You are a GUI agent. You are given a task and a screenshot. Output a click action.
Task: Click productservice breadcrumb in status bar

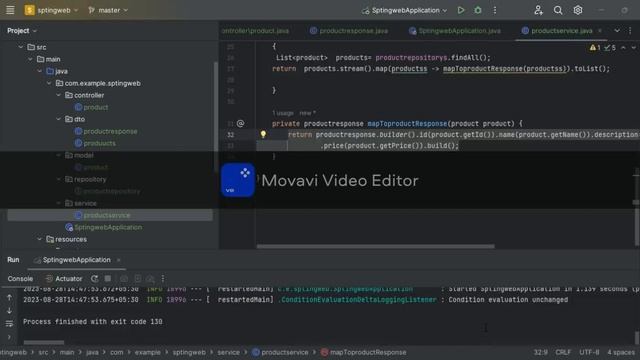pyautogui.click(x=280, y=352)
